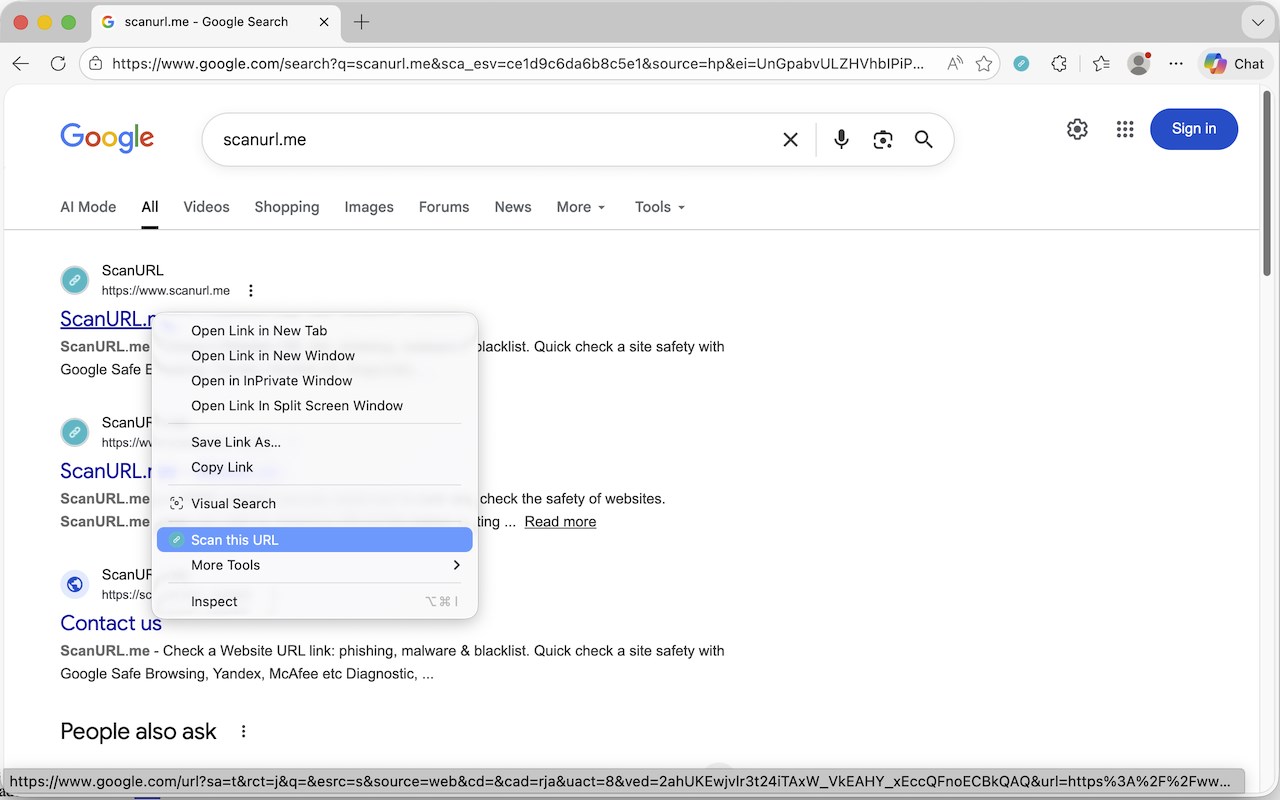Select the Videos search tab
Viewport: 1280px width, 800px height.
(x=206, y=207)
